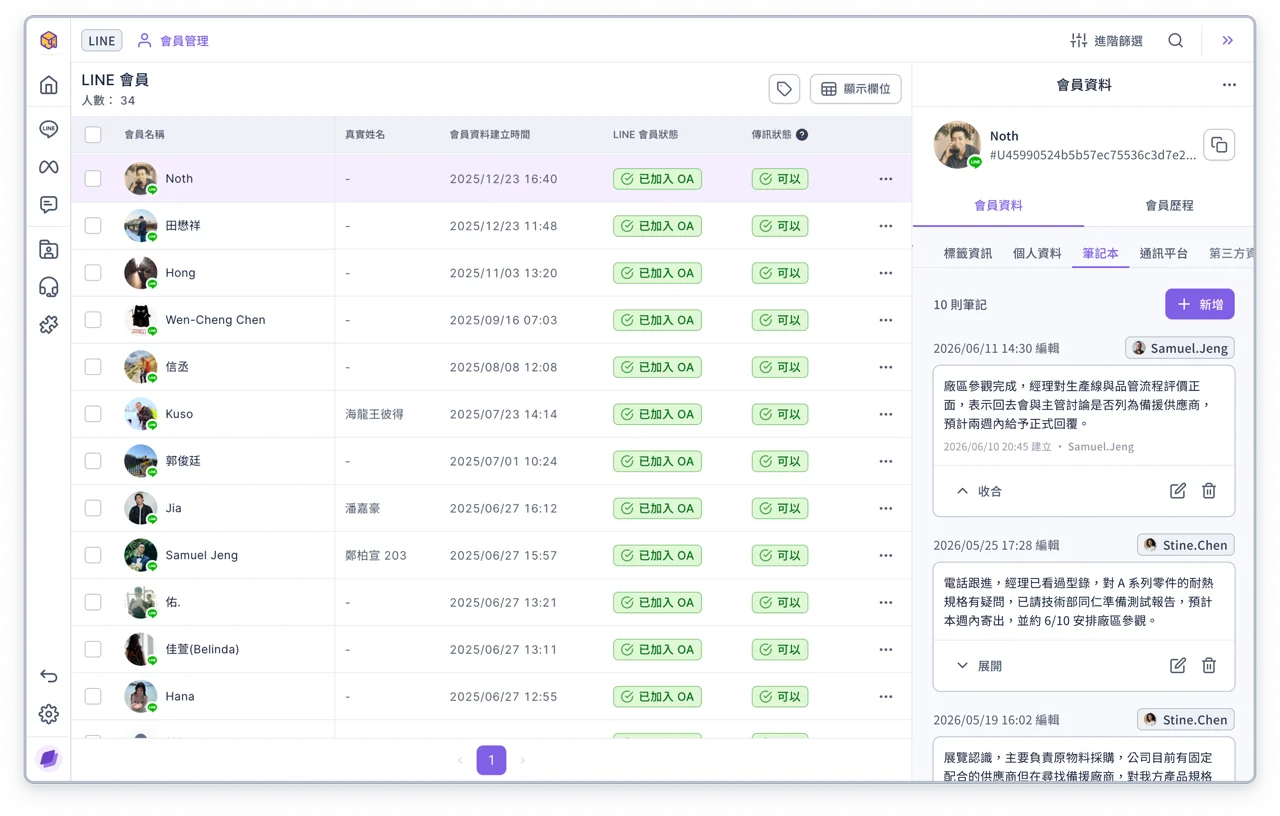
Task: Click the 會員管理 breadcrumb link
Action: point(173,41)
